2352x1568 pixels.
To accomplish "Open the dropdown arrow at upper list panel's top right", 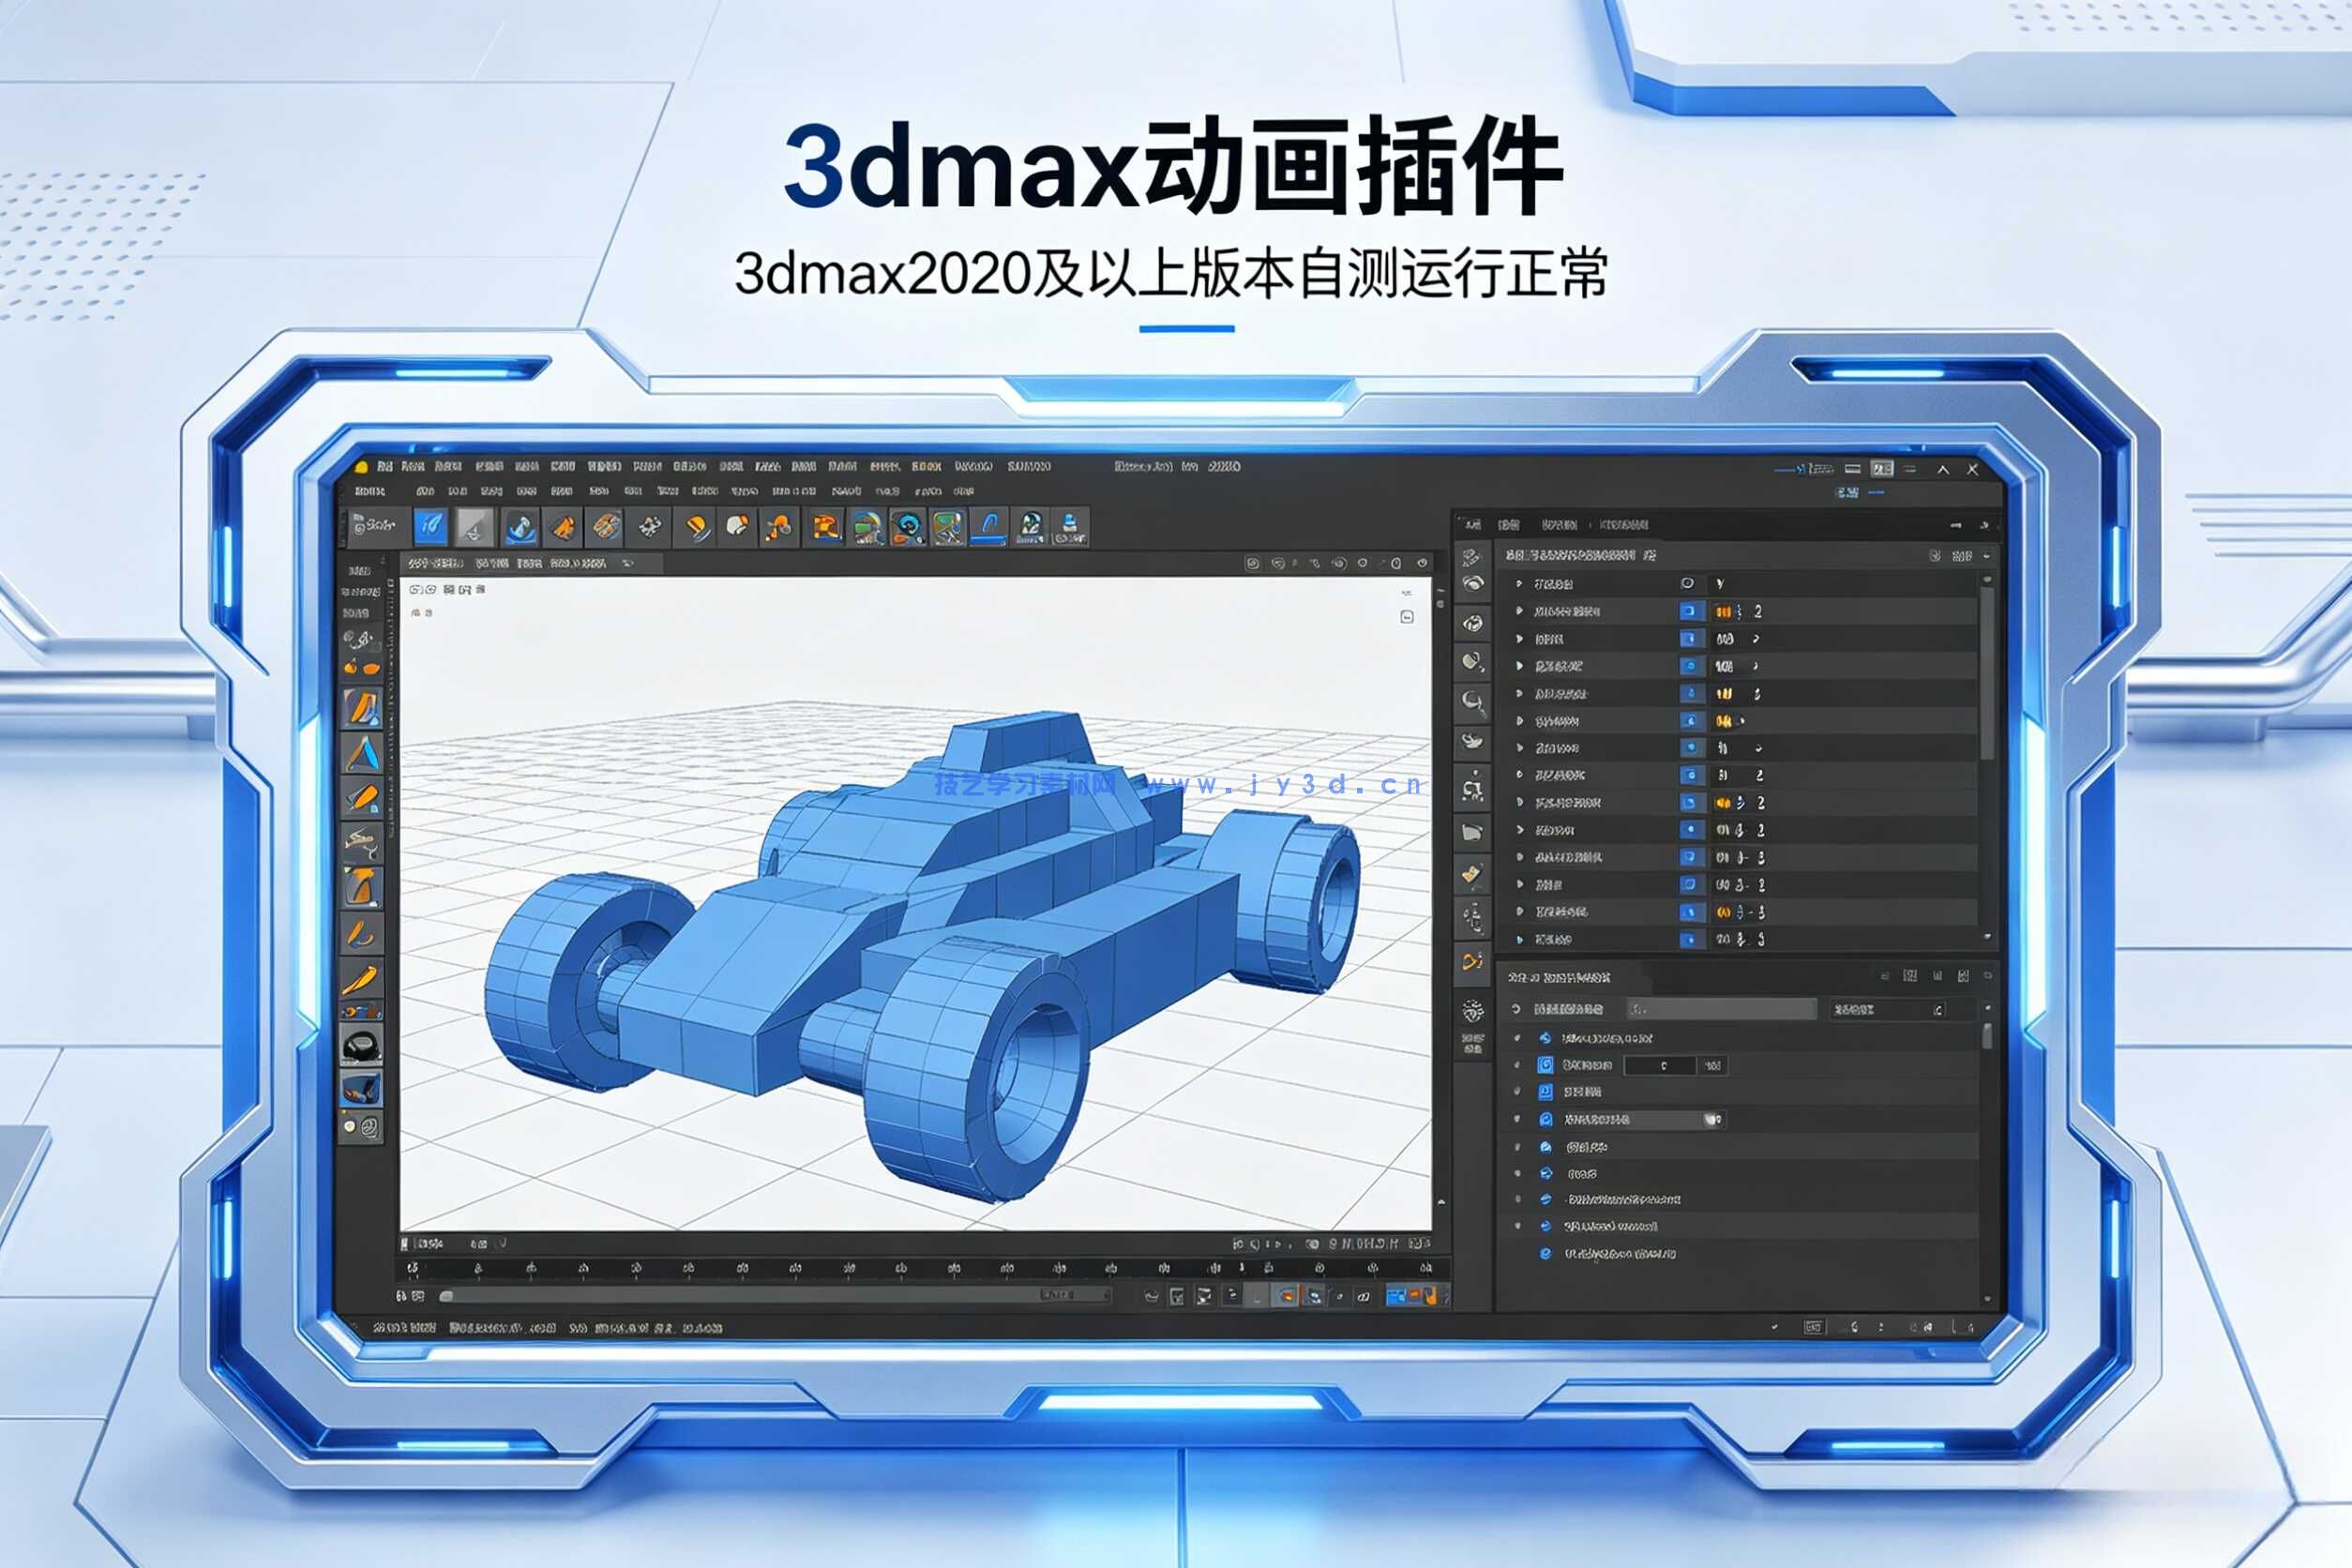I will pyautogui.click(x=1986, y=555).
